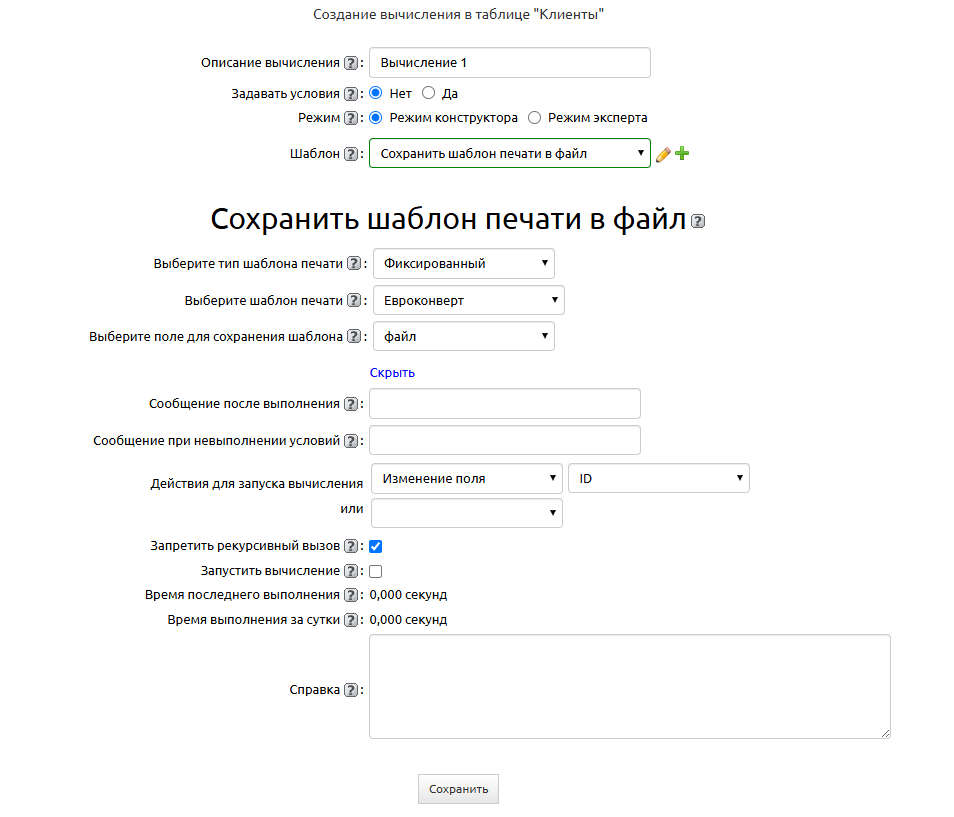
Task: Click help icon next to the large heading
Action: tap(698, 222)
